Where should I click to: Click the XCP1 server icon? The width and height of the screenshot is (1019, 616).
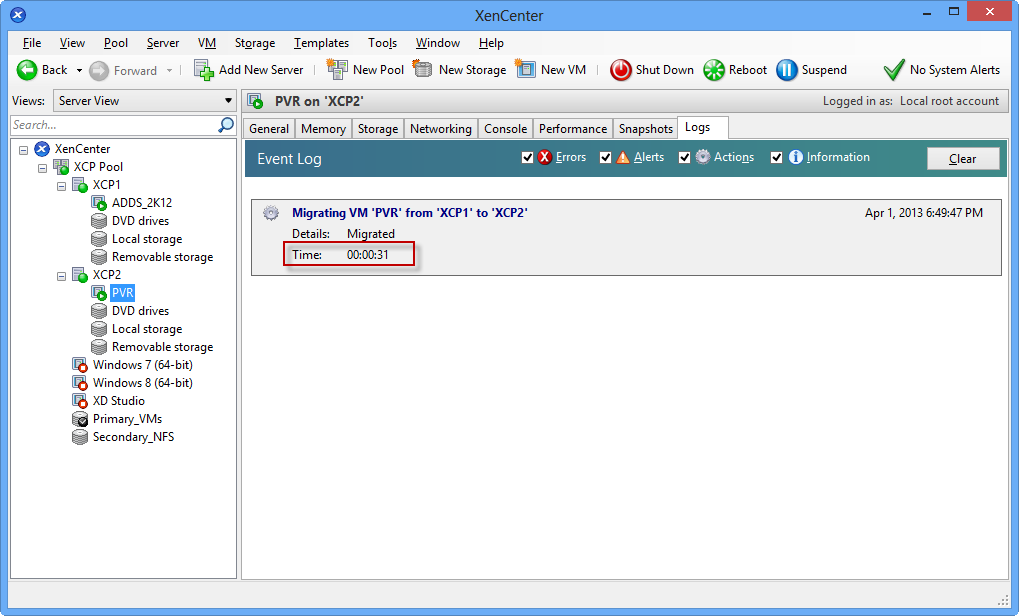tap(80, 185)
